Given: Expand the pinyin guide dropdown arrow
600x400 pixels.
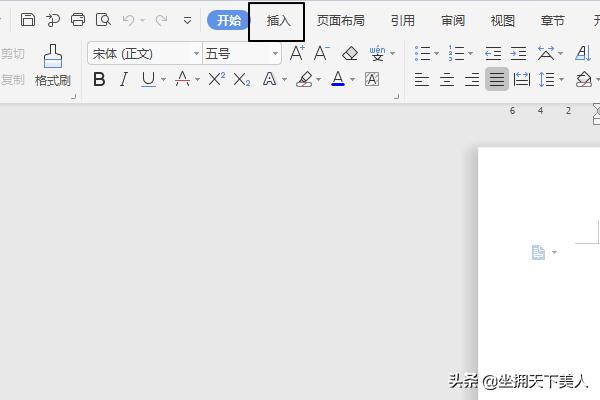Looking at the screenshot, I should tap(393, 54).
